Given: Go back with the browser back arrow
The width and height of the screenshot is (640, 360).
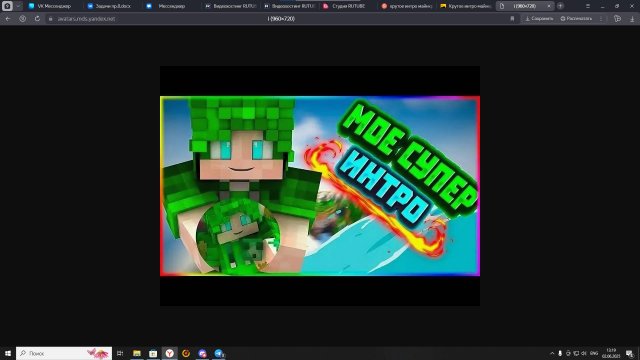Looking at the screenshot, I should 8,19.
